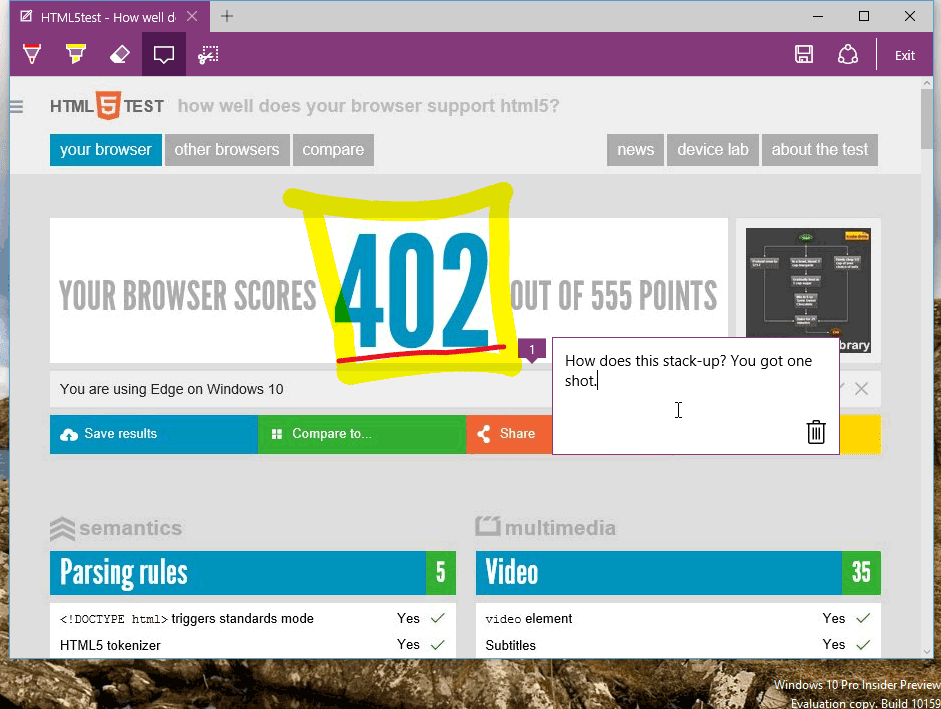
Task: Click the Video score 35
Action: coord(861,573)
